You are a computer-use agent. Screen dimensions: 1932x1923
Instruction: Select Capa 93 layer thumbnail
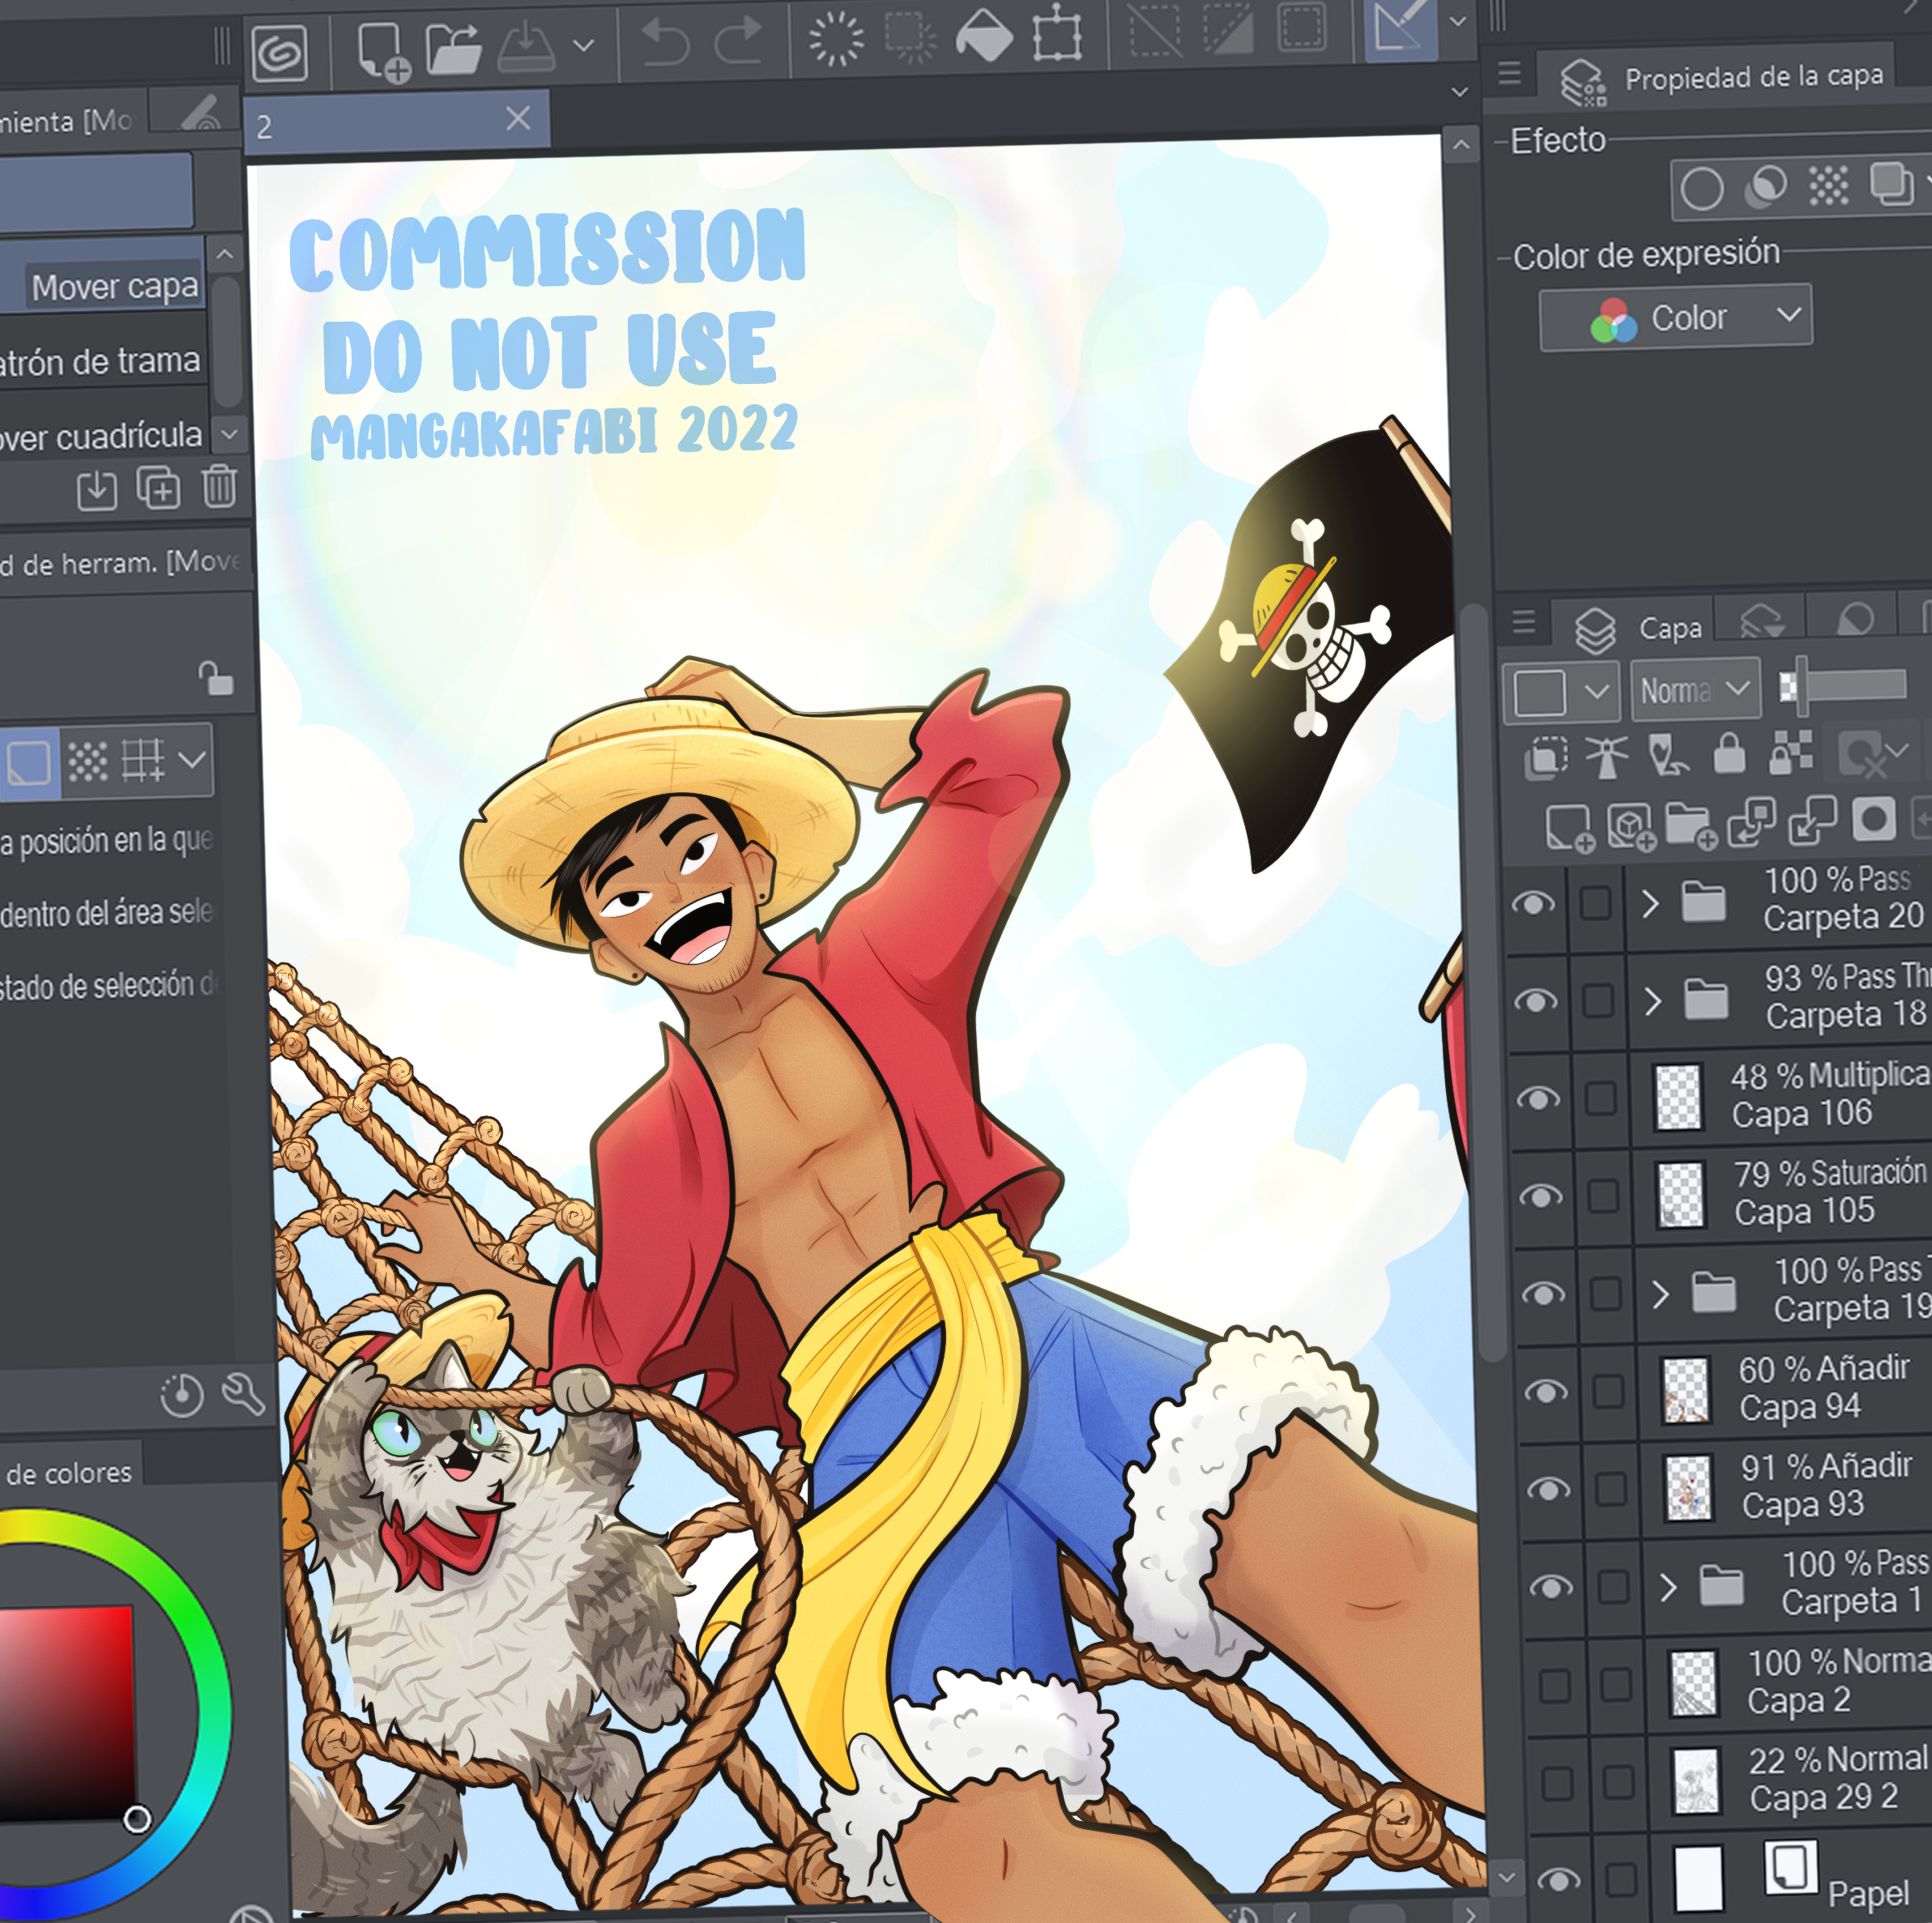1689,1487
